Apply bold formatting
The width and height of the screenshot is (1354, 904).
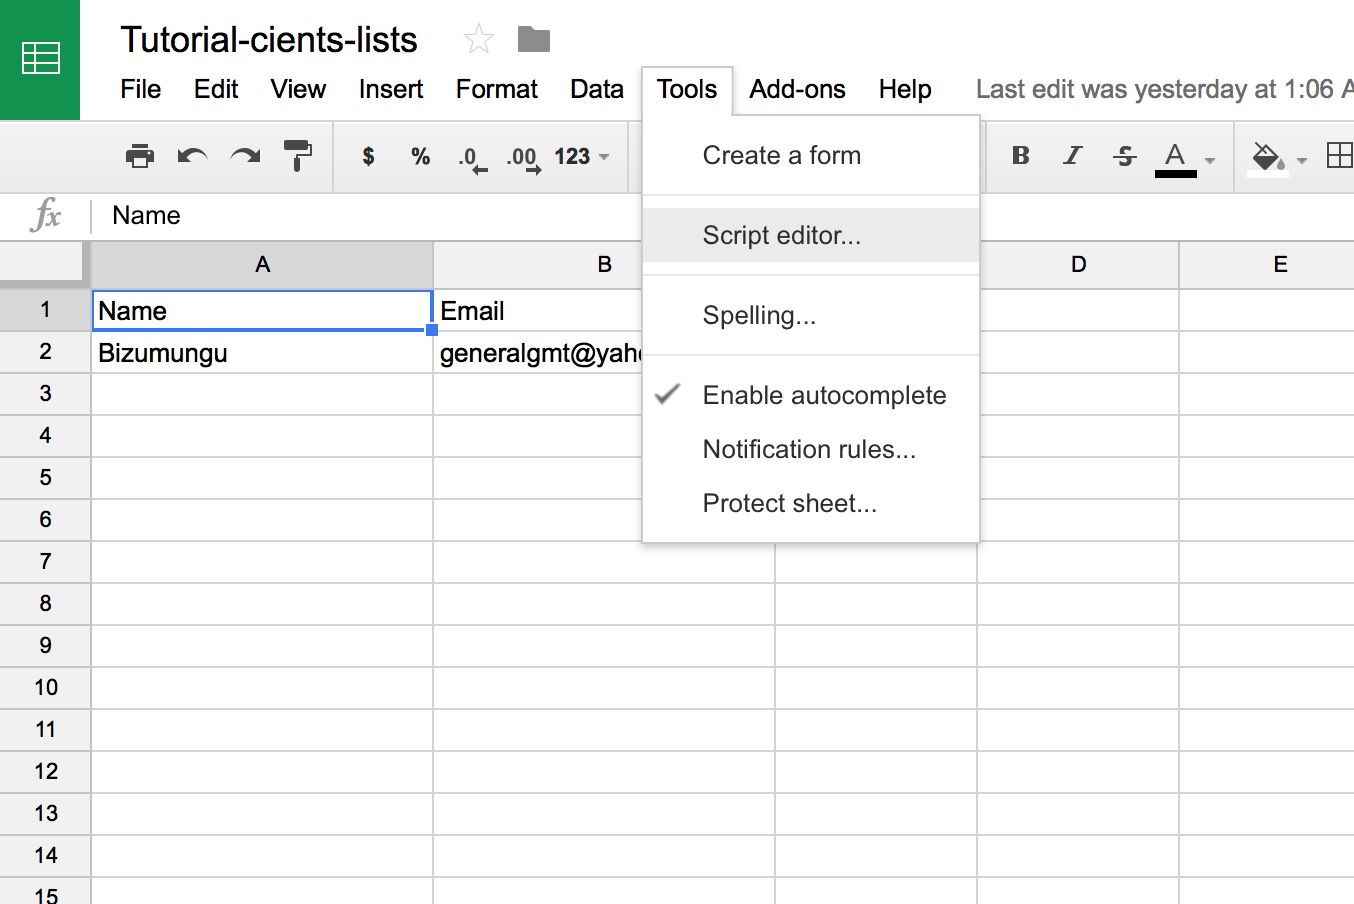coord(1019,156)
